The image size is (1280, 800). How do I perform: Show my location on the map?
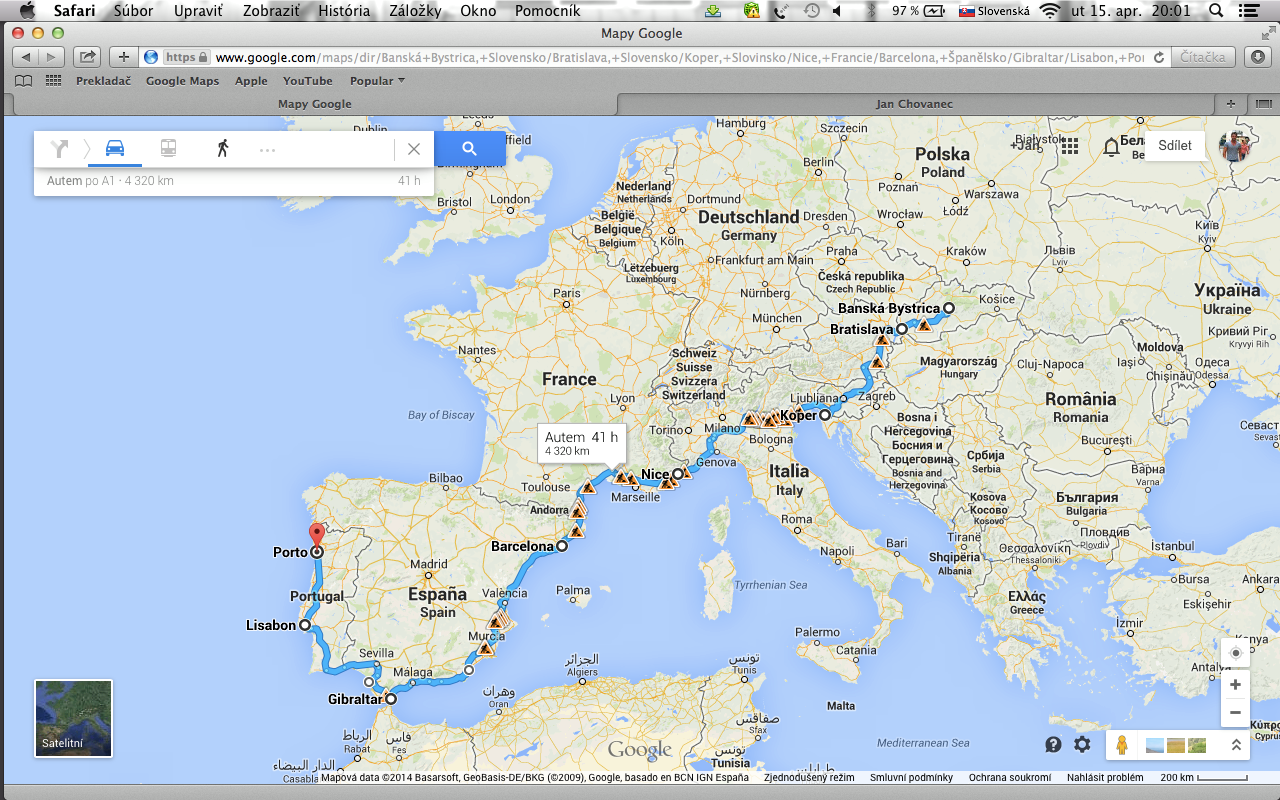[1236, 653]
